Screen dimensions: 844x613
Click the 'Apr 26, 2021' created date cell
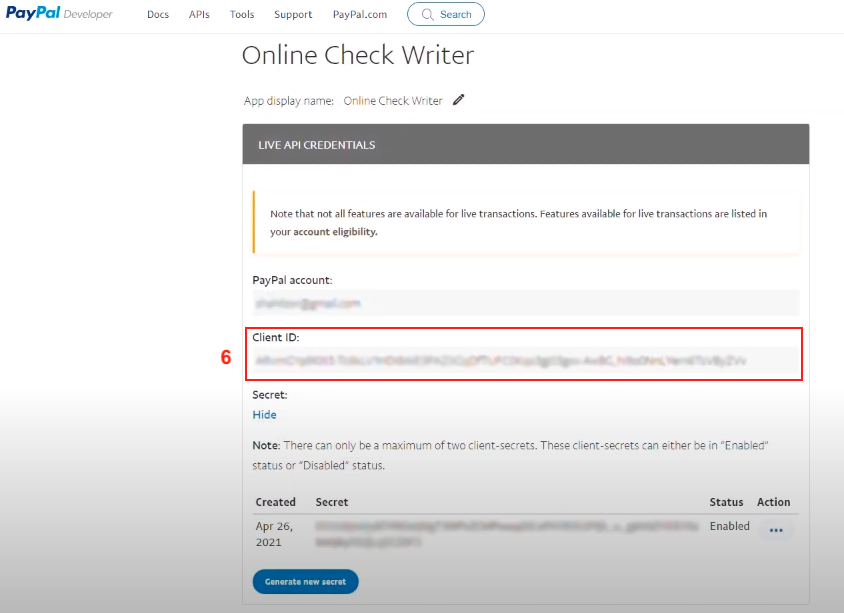[275, 534]
